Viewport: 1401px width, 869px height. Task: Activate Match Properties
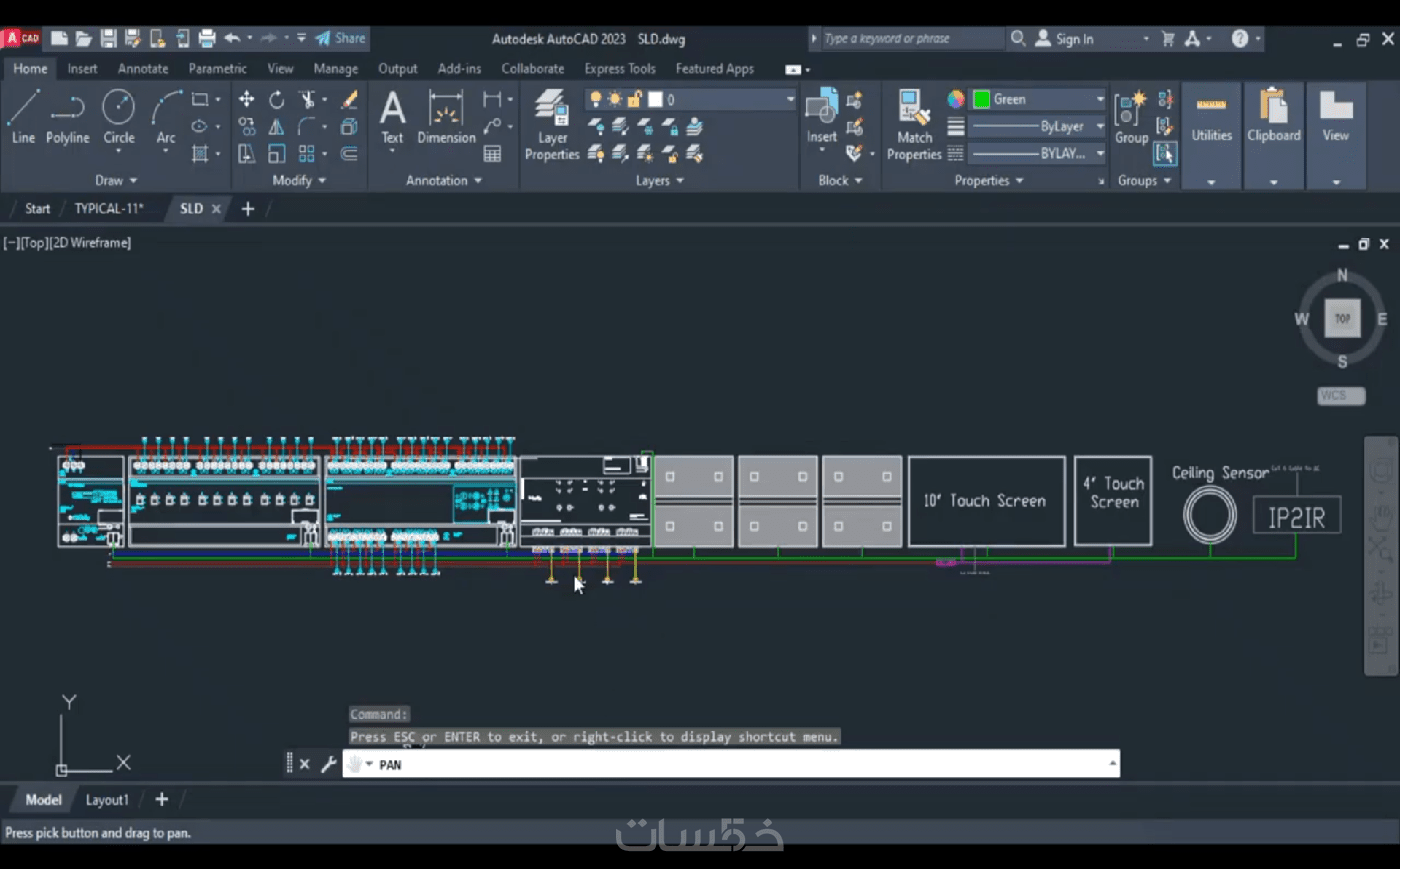[914, 124]
